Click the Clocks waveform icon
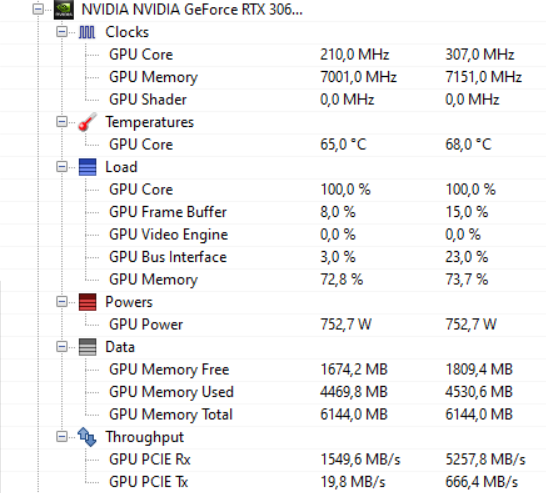Viewport: 546px width, 493px height. pos(87,32)
